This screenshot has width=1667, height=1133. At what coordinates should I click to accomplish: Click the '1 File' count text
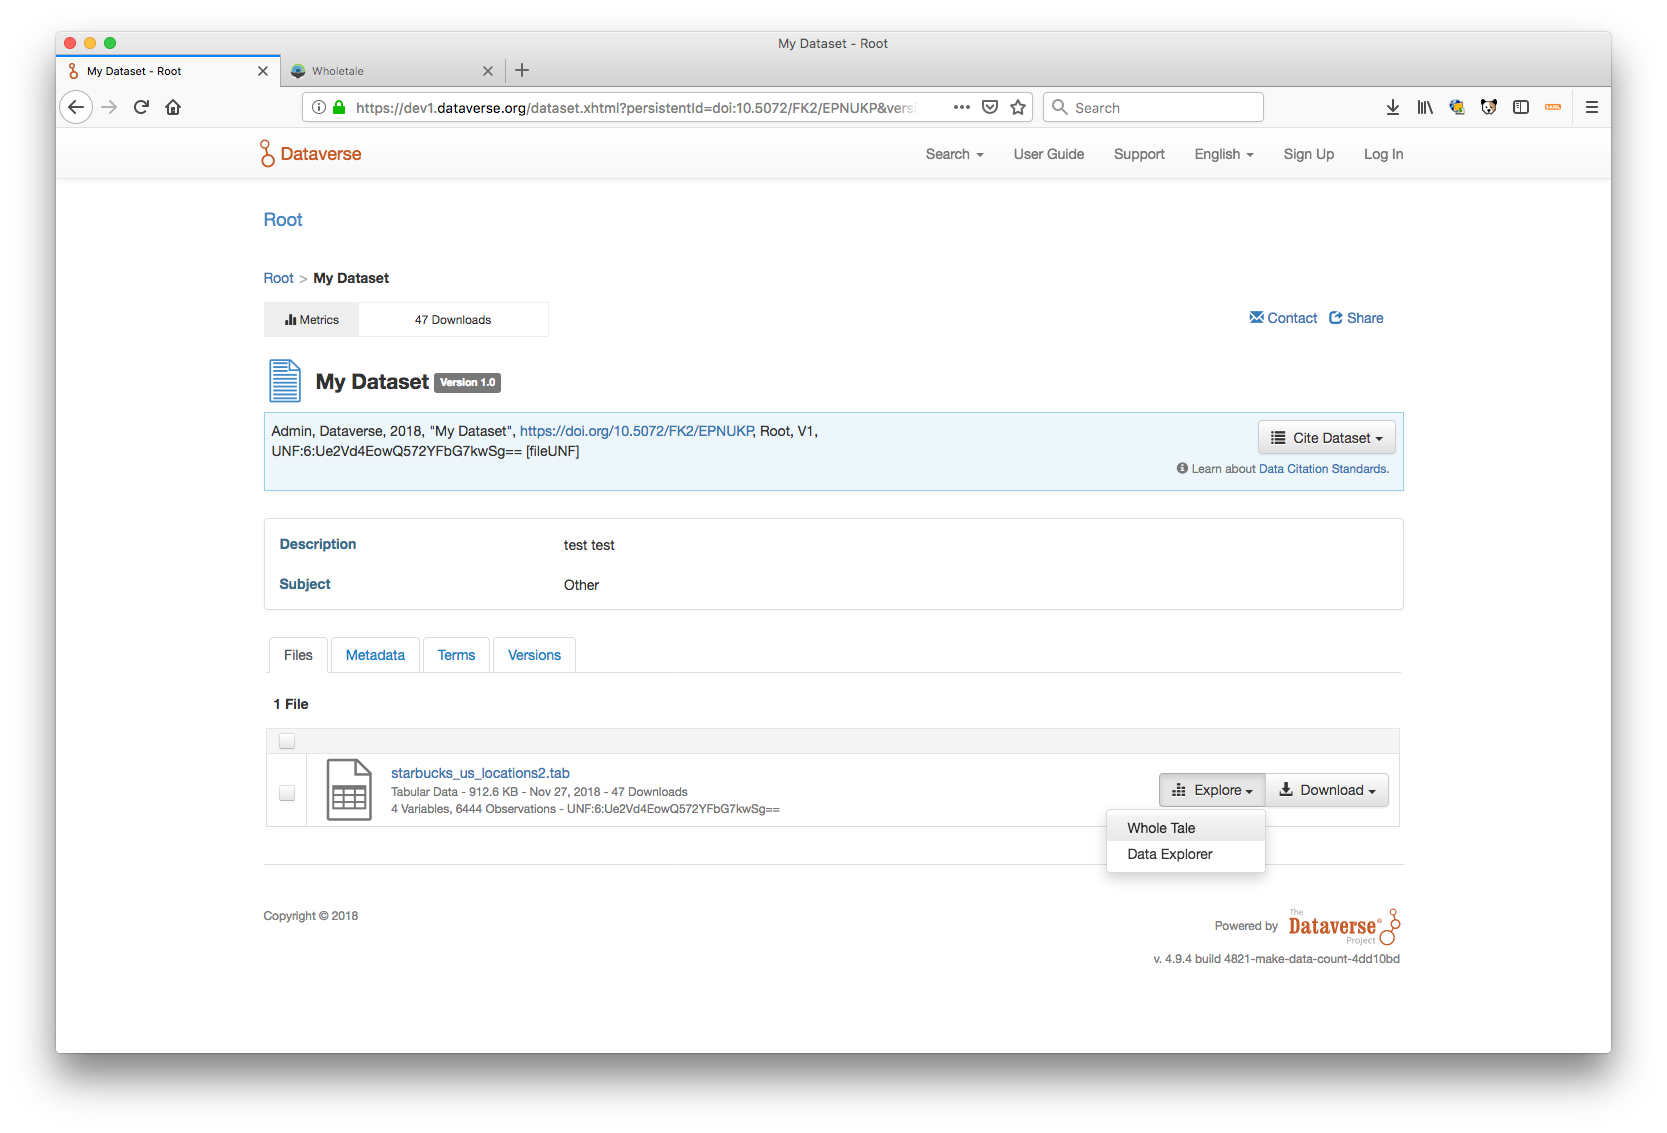click(x=291, y=704)
